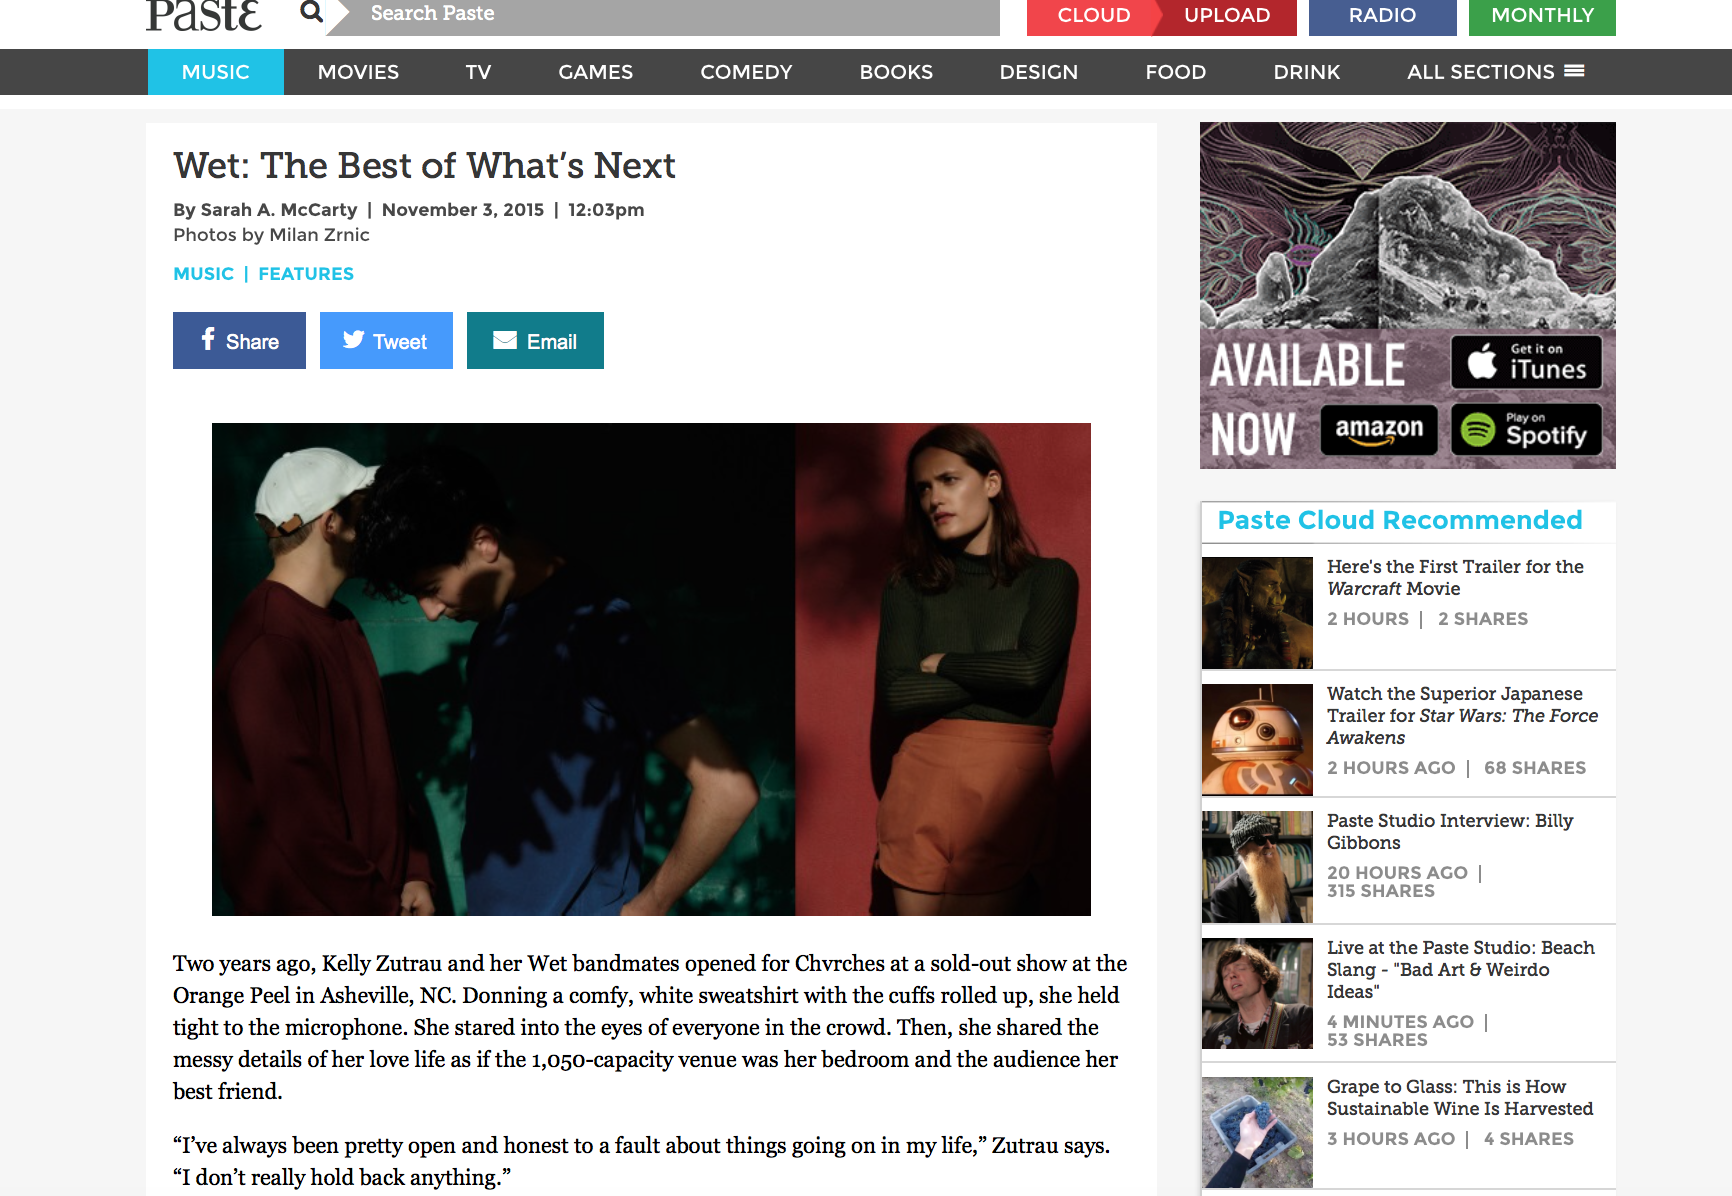Image resolution: width=1732 pixels, height=1196 pixels.
Task: Open the Radio button
Action: 1382,15
